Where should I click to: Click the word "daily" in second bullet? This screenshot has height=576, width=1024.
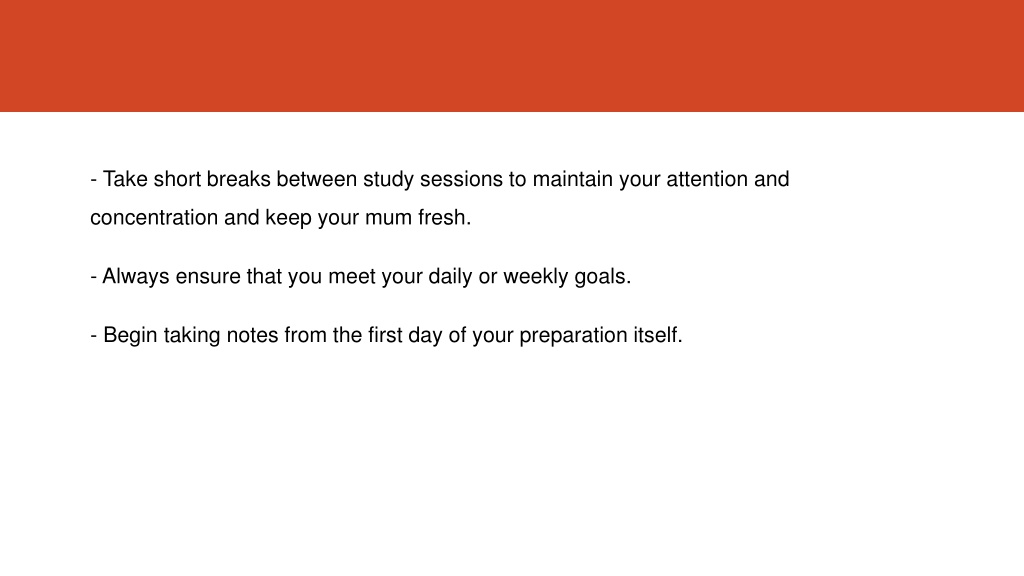[450, 276]
